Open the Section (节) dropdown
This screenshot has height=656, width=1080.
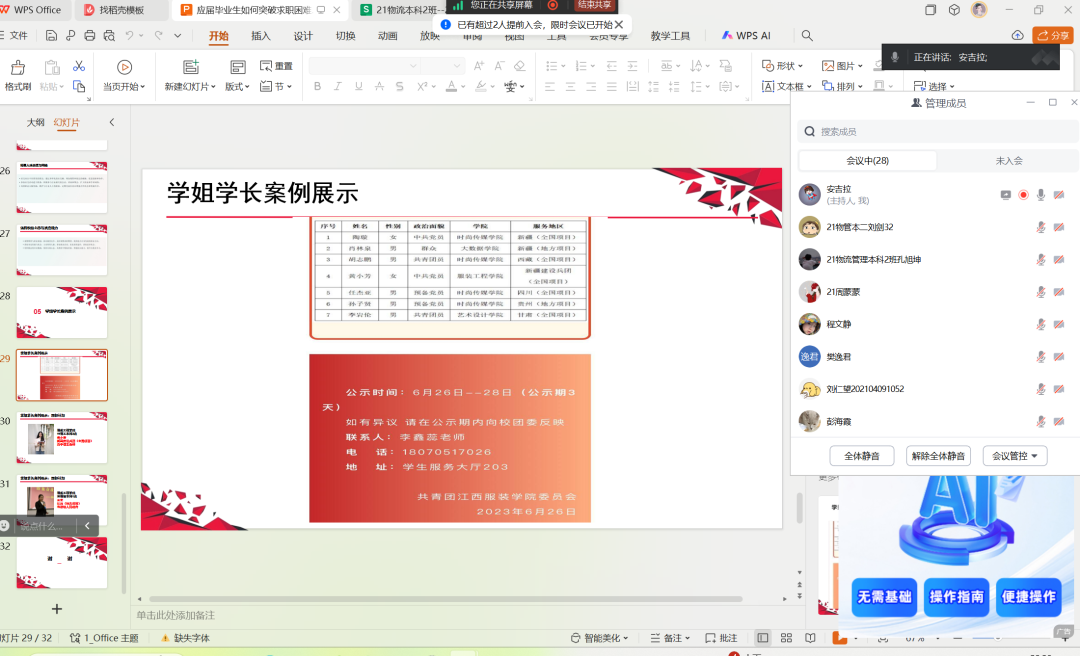click(276, 86)
